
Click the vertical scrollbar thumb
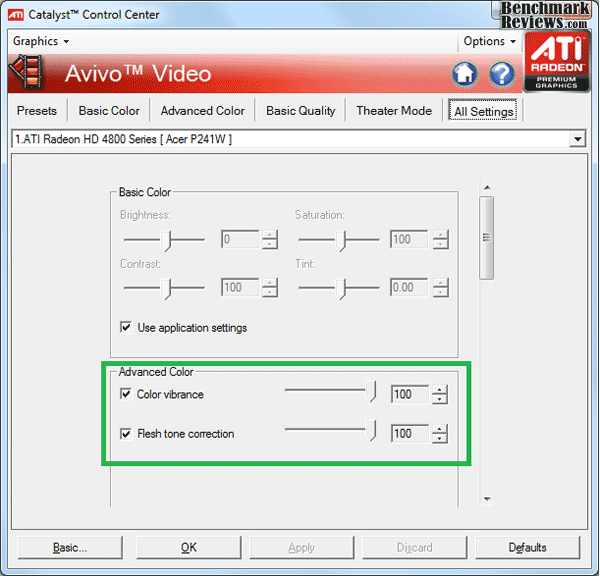[487, 238]
